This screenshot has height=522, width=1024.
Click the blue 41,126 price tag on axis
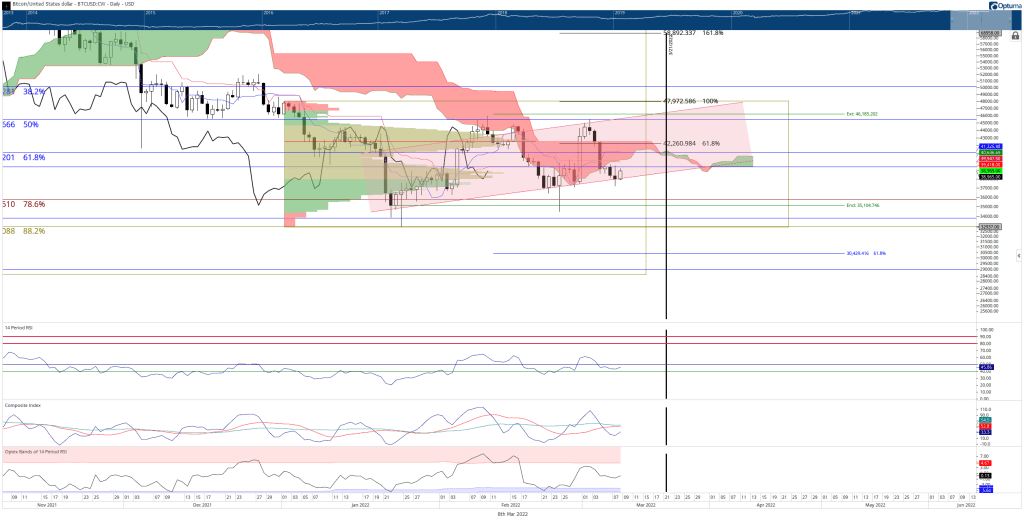(989, 146)
